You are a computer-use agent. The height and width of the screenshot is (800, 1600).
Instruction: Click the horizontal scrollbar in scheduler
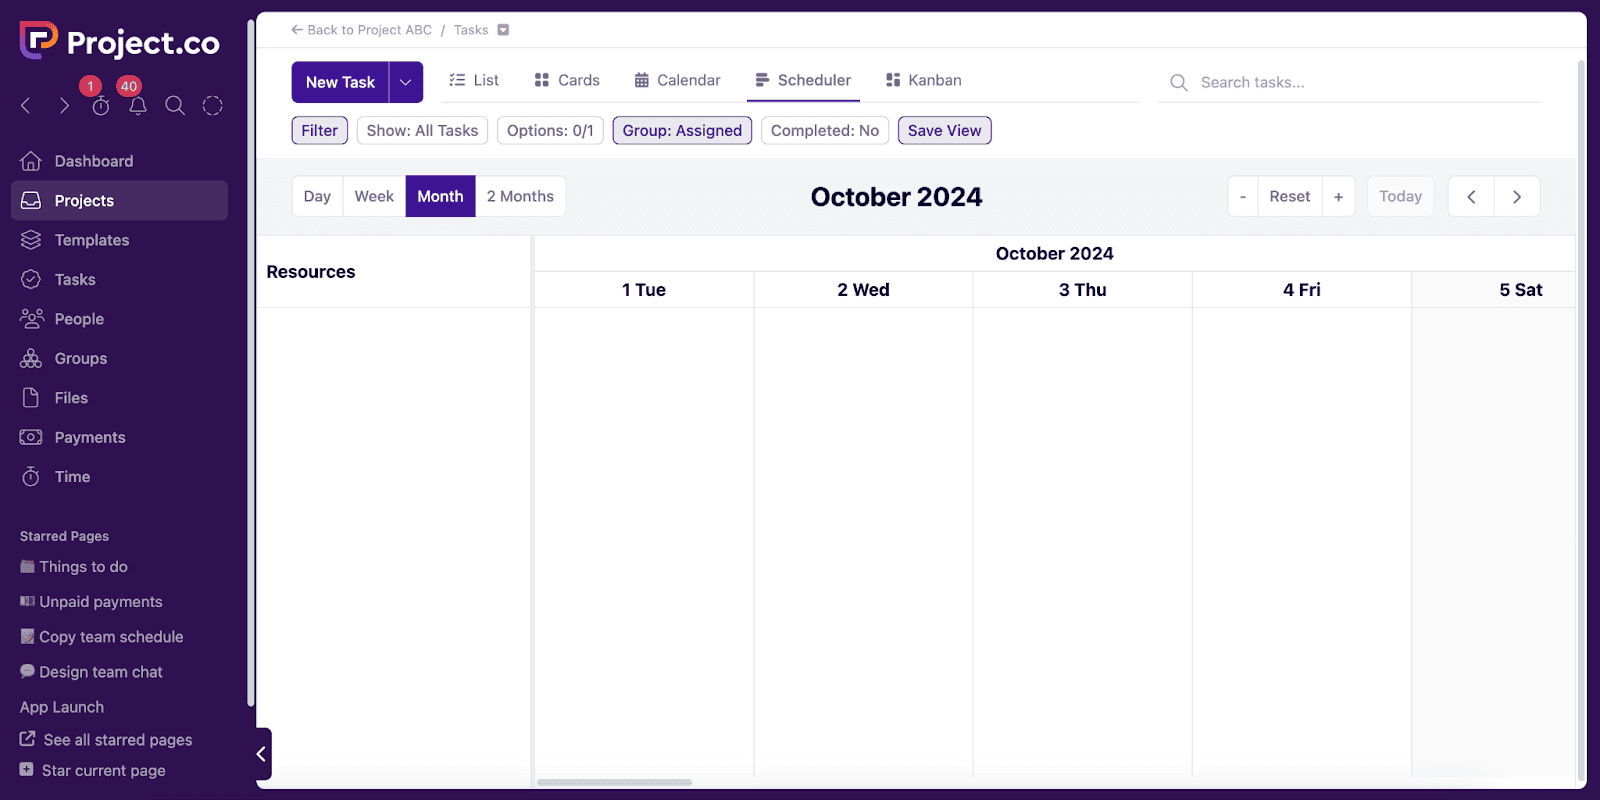(x=614, y=782)
